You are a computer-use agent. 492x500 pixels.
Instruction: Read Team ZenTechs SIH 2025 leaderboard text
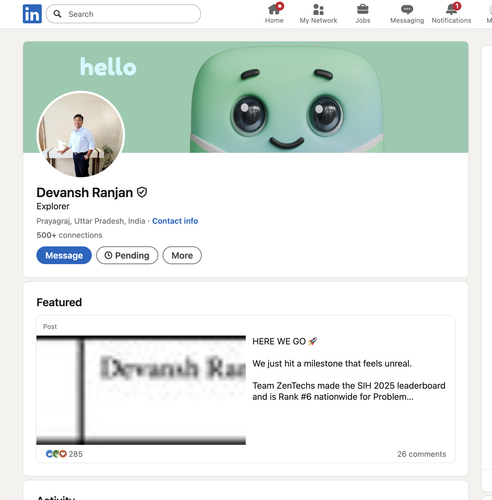pyautogui.click(x=349, y=391)
